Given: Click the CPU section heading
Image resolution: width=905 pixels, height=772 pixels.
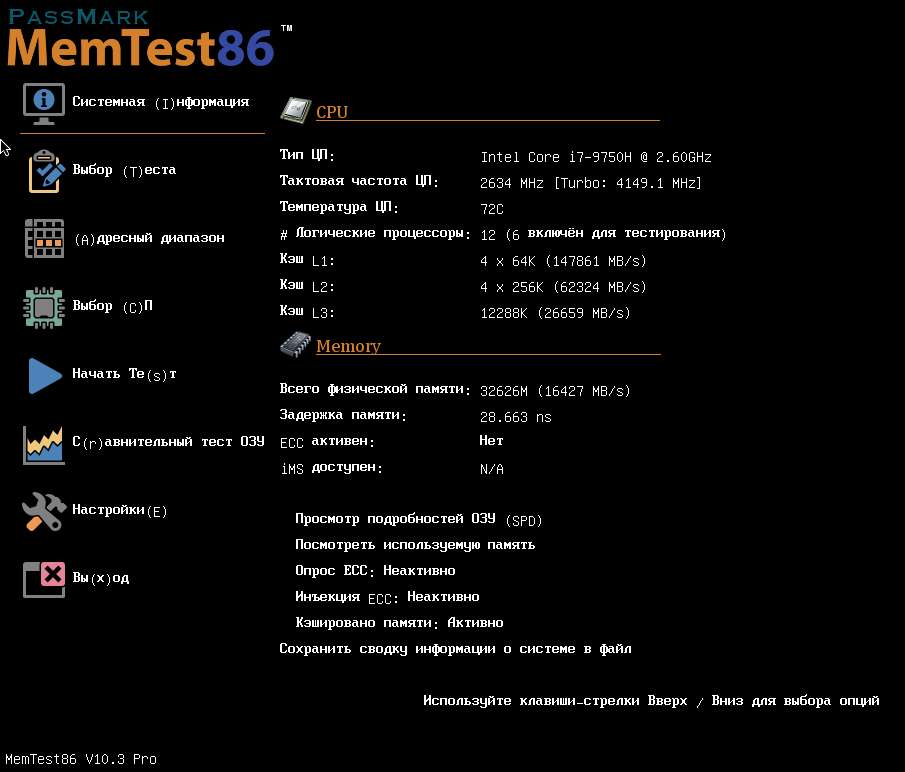Looking at the screenshot, I should tap(332, 112).
